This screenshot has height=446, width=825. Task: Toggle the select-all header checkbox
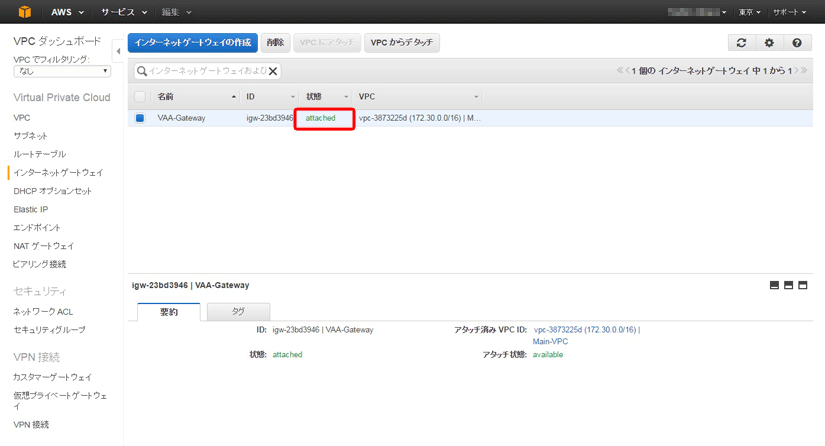coord(140,97)
